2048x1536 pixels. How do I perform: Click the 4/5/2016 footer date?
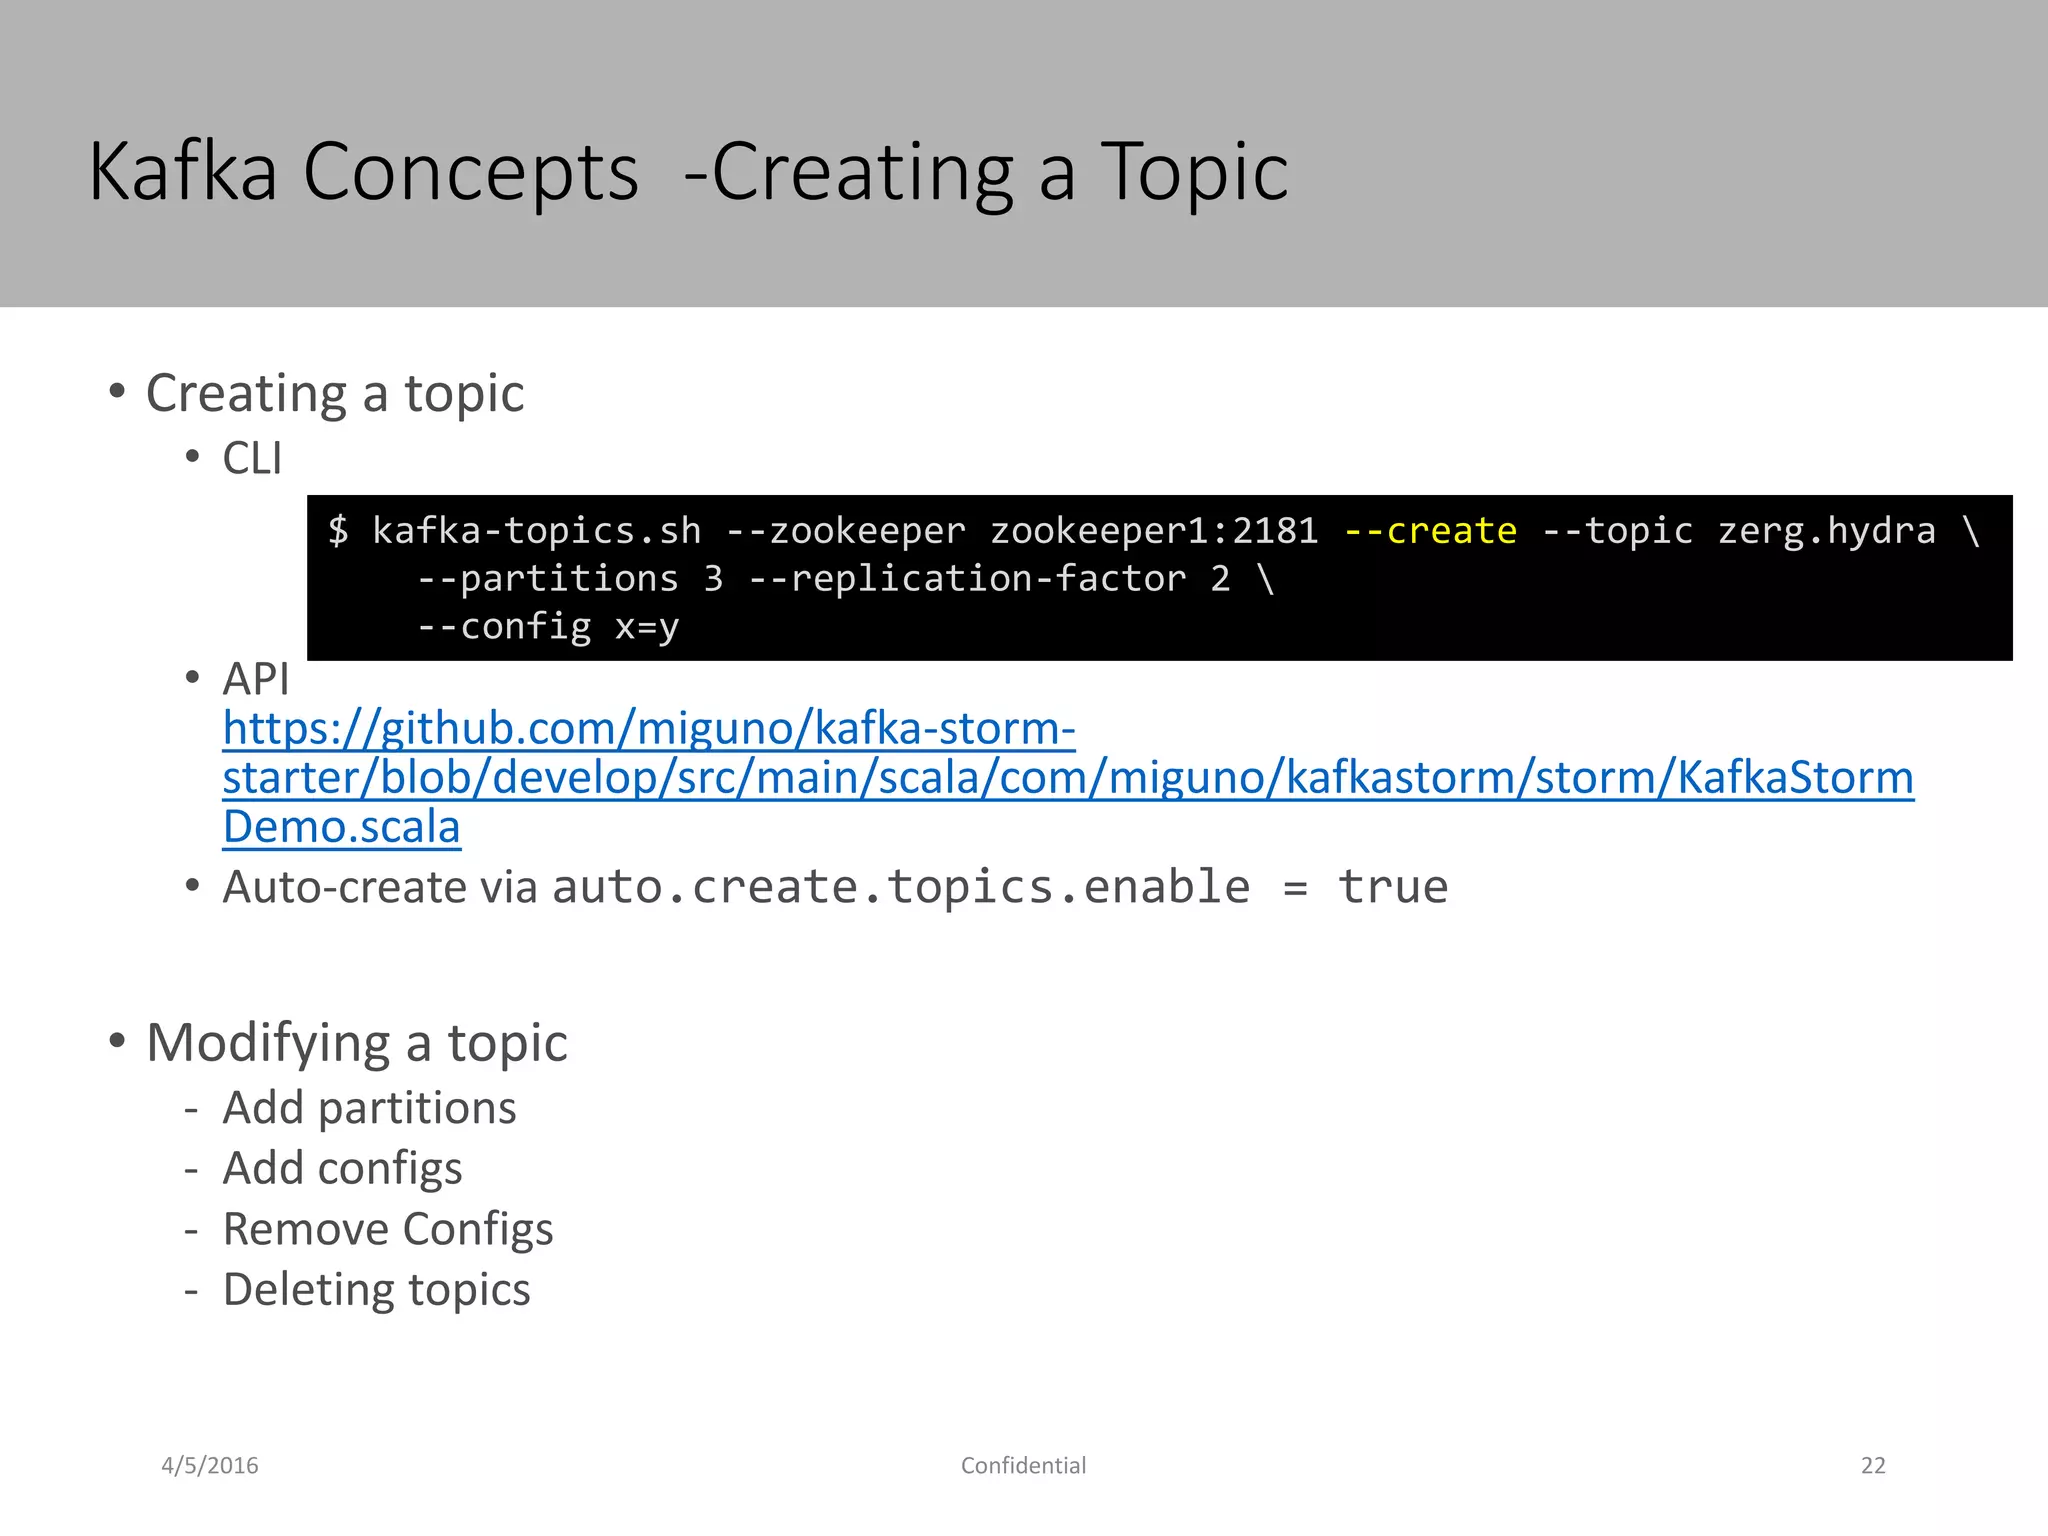[210, 1466]
